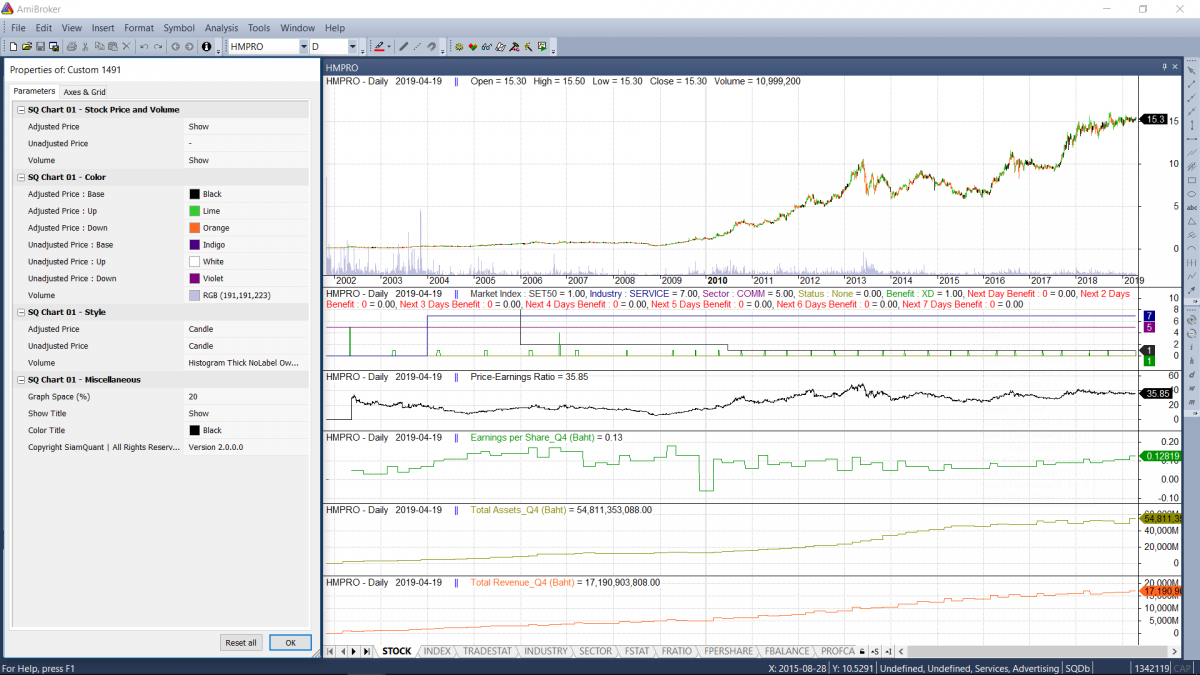Select the abc text drawing tool

pyautogui.click(x=1191, y=206)
